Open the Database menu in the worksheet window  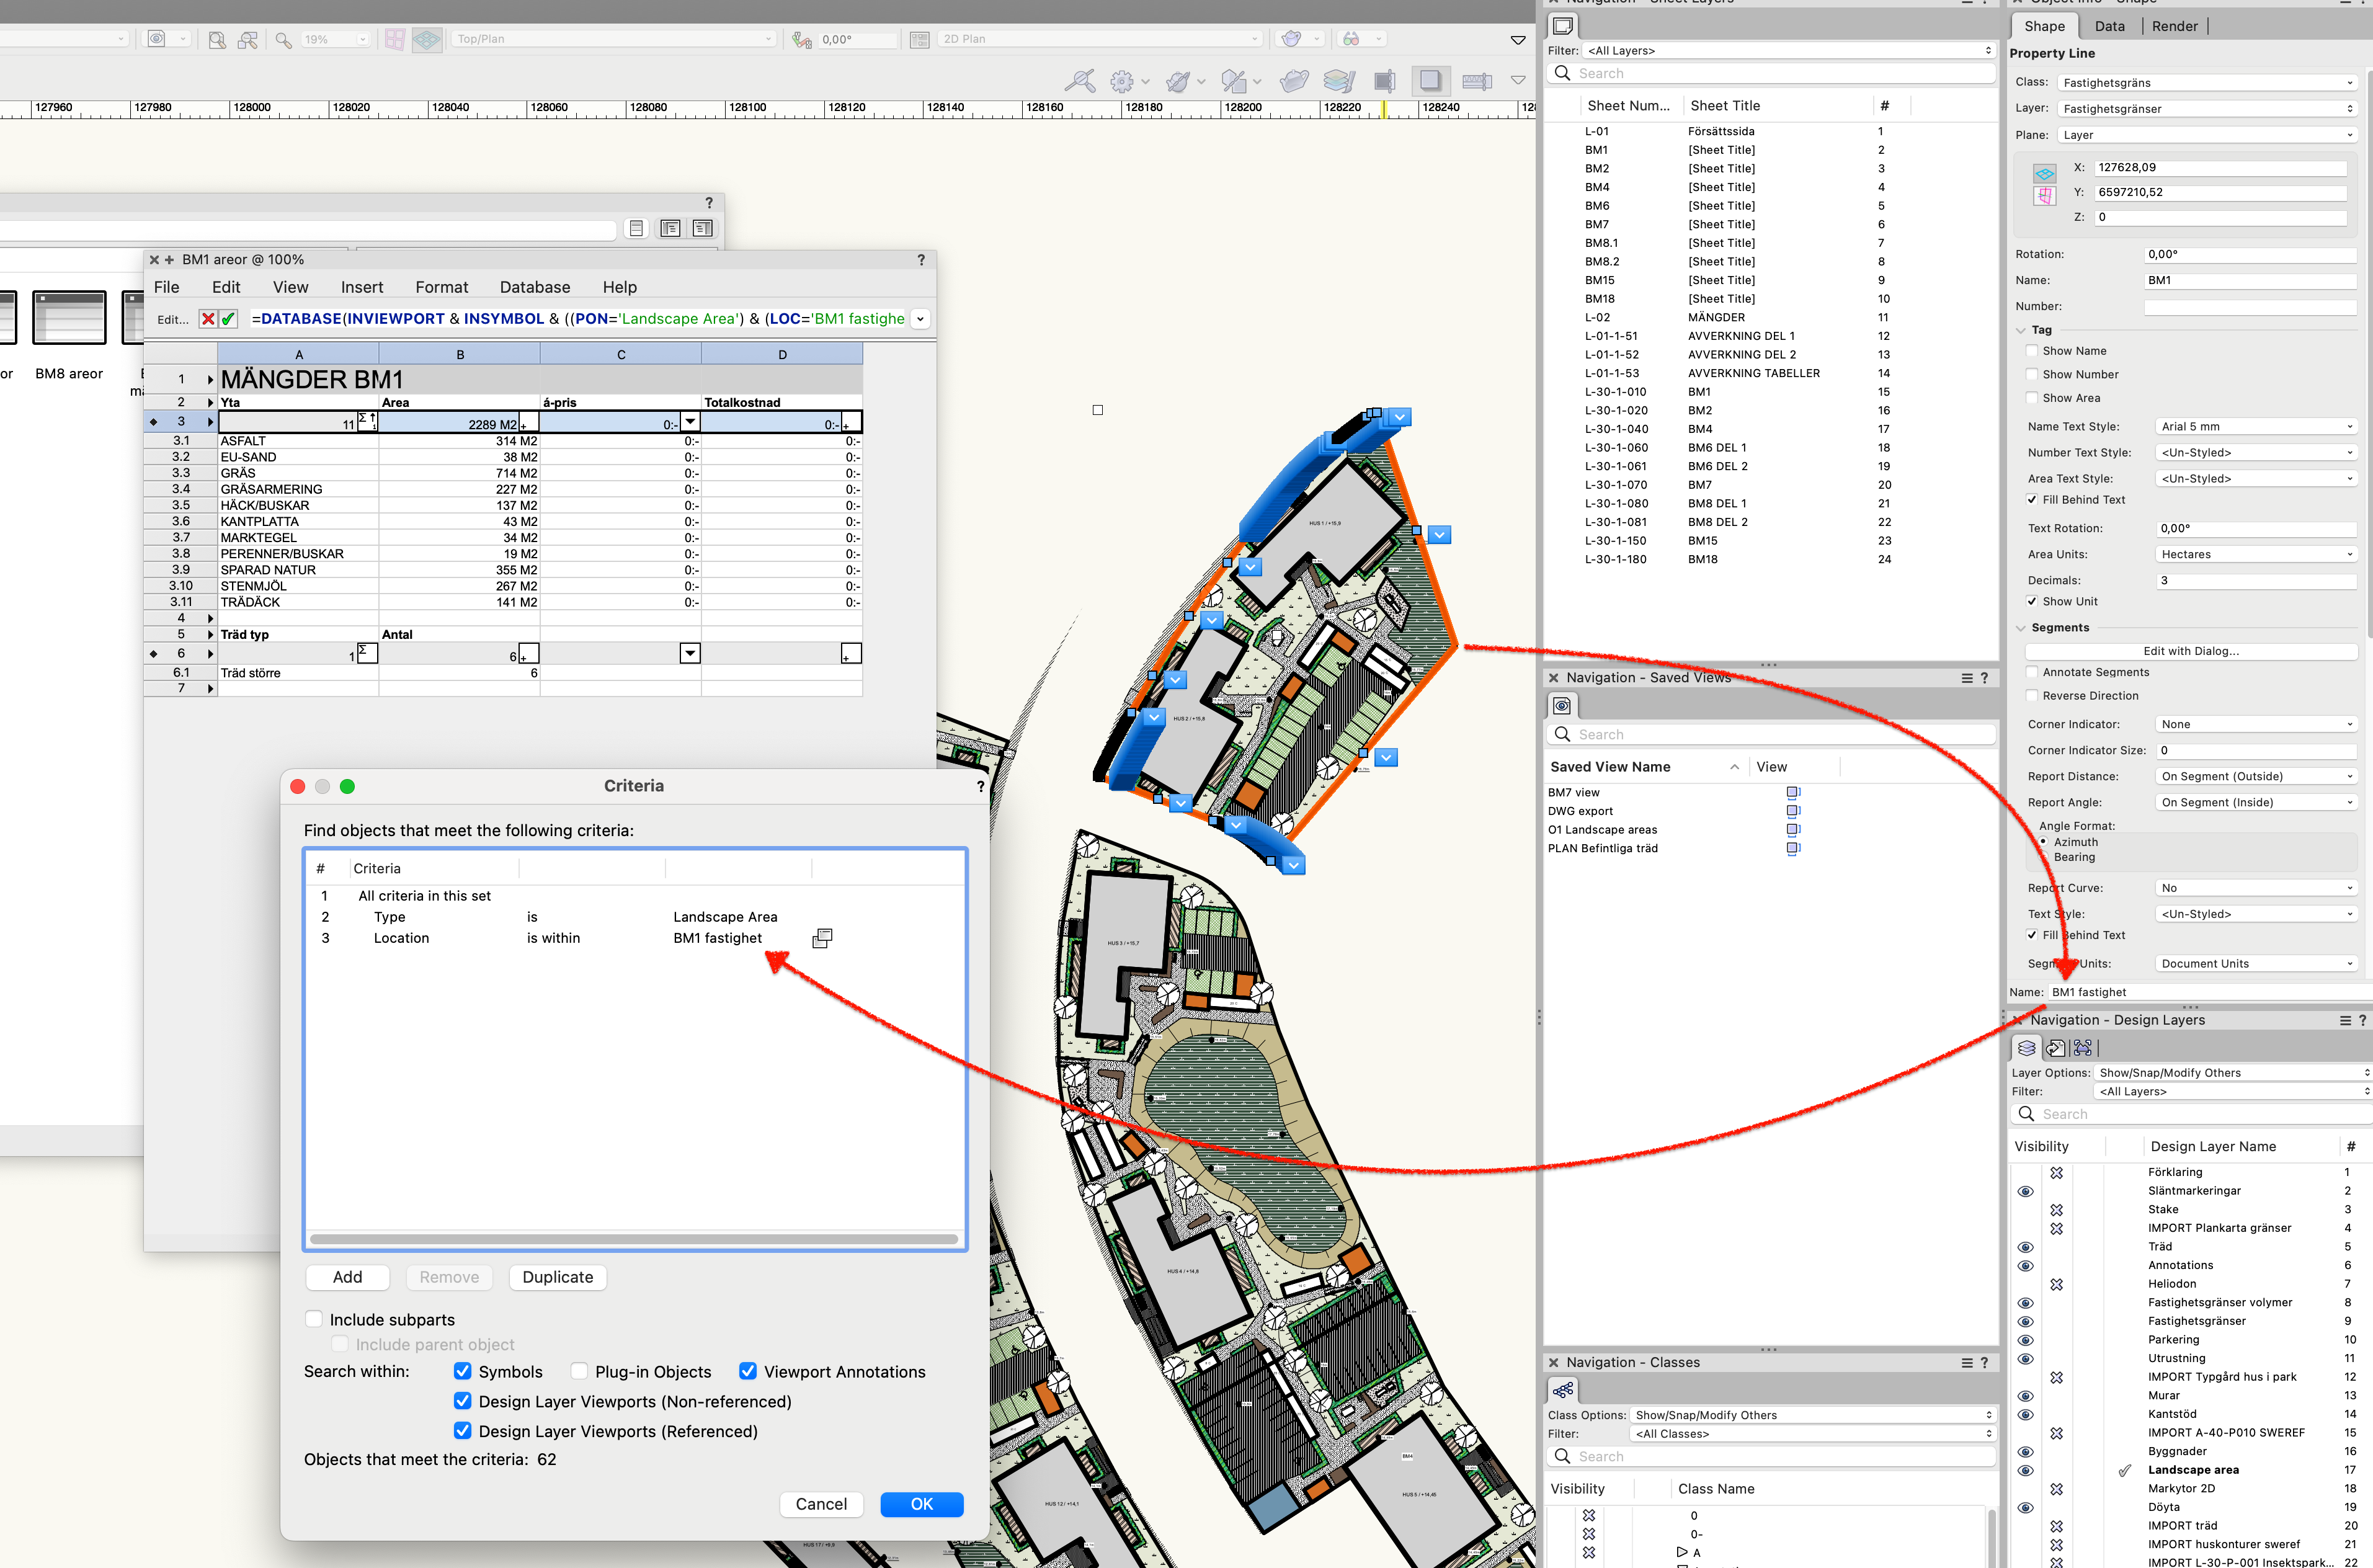pyautogui.click(x=534, y=287)
